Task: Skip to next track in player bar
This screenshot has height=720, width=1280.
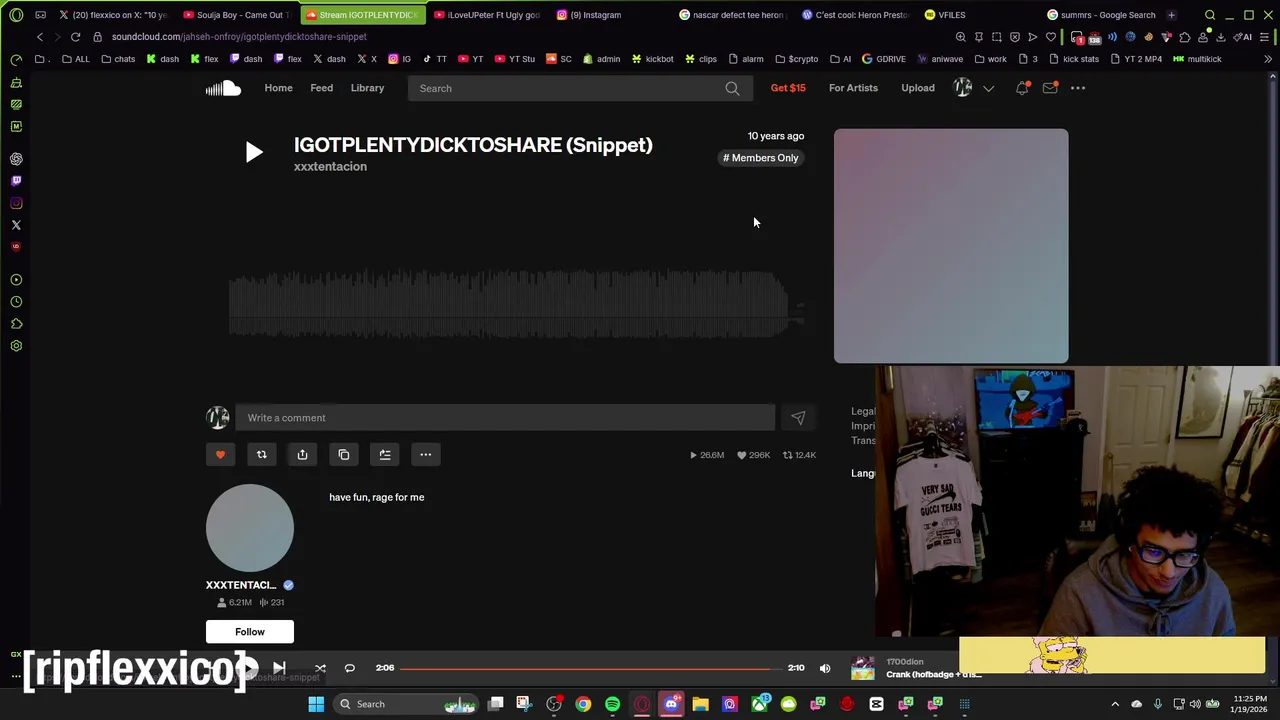Action: [x=279, y=668]
